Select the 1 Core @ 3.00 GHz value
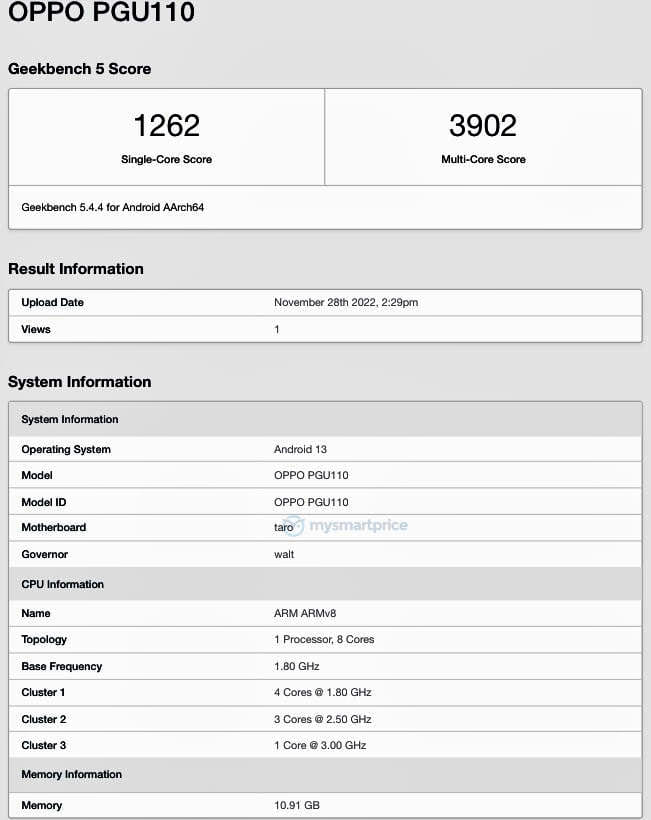This screenshot has height=820, width=651. click(320, 746)
